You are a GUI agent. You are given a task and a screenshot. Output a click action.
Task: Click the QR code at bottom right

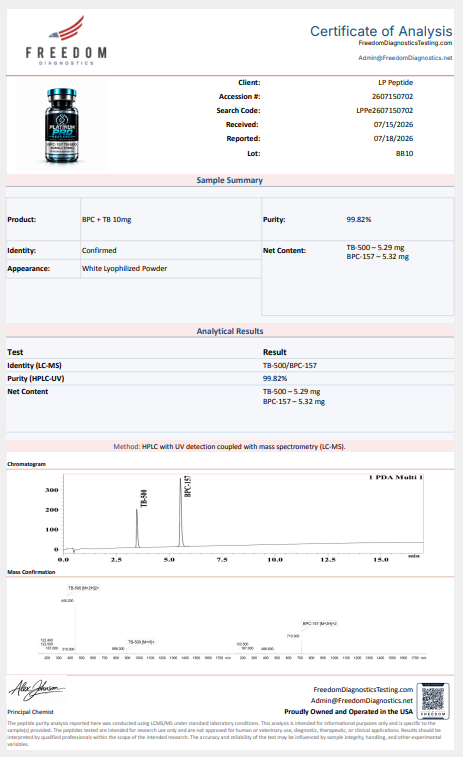(433, 701)
